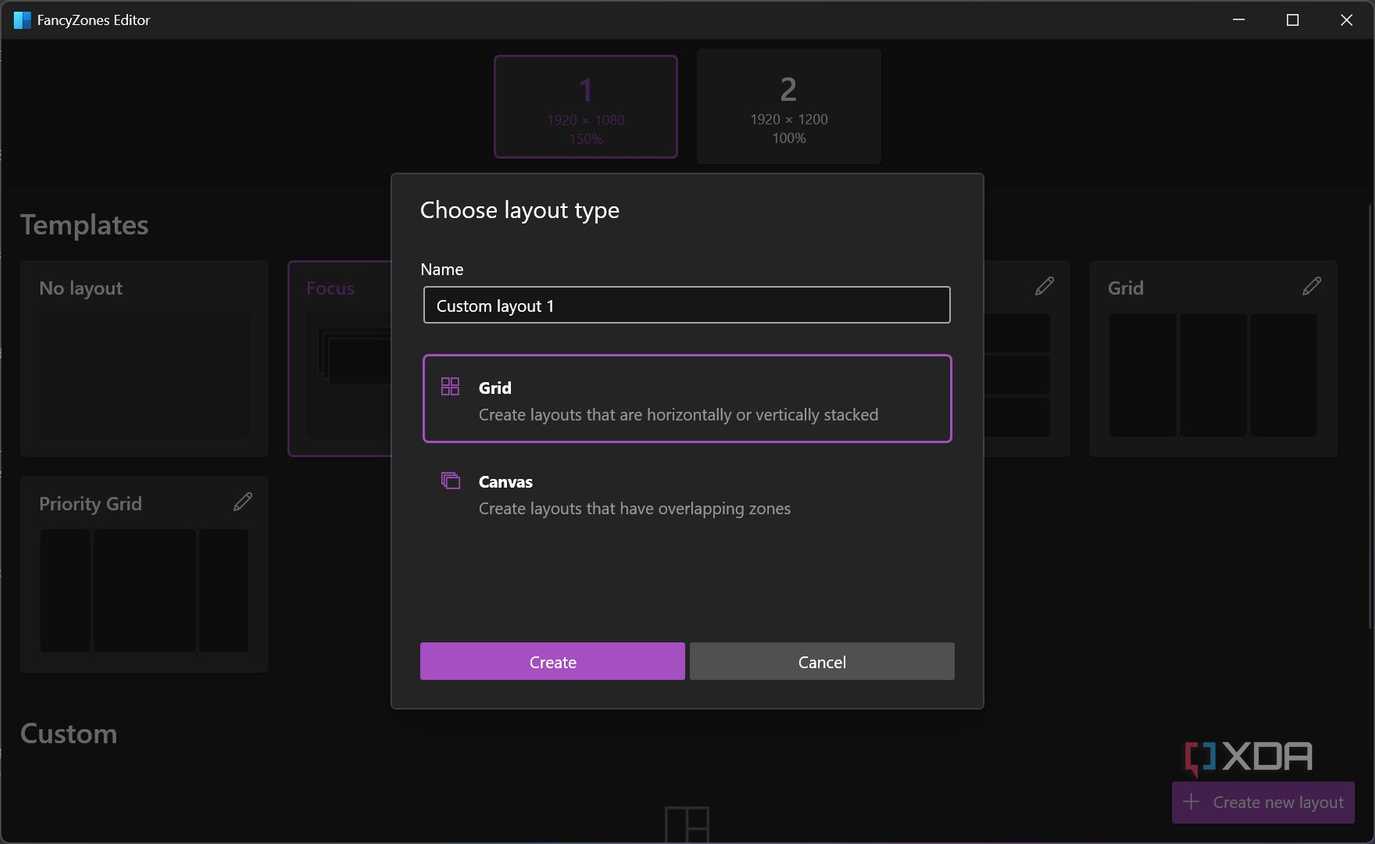The height and width of the screenshot is (844, 1375).
Task: Choose the Focus template card
Action: tap(340, 358)
